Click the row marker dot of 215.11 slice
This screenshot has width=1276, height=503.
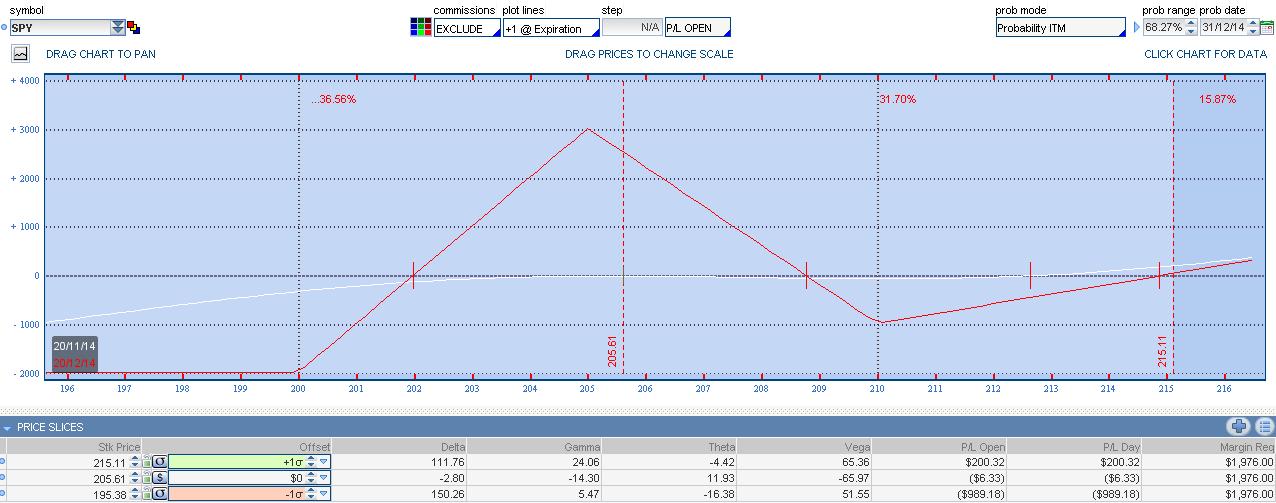[2, 462]
